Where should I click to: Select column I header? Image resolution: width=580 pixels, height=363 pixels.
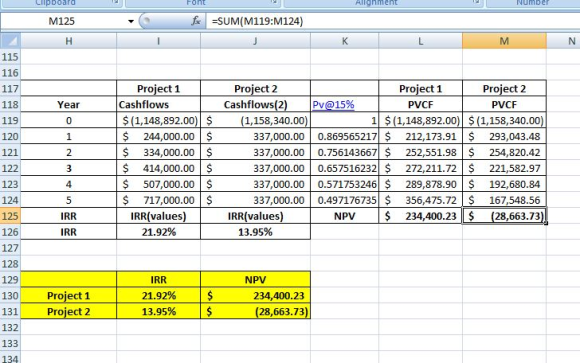(x=158, y=41)
